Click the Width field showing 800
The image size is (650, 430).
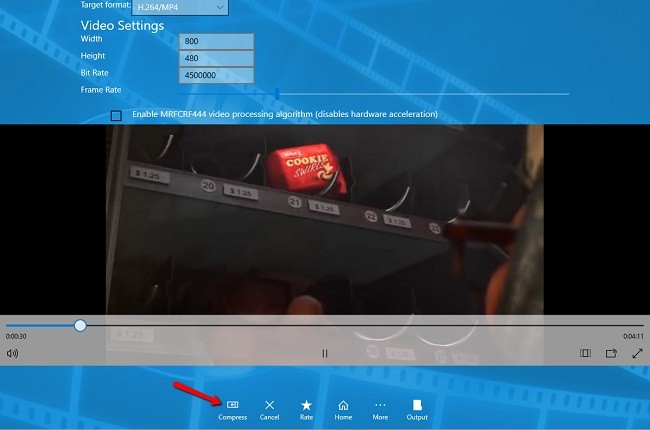click(x=216, y=41)
